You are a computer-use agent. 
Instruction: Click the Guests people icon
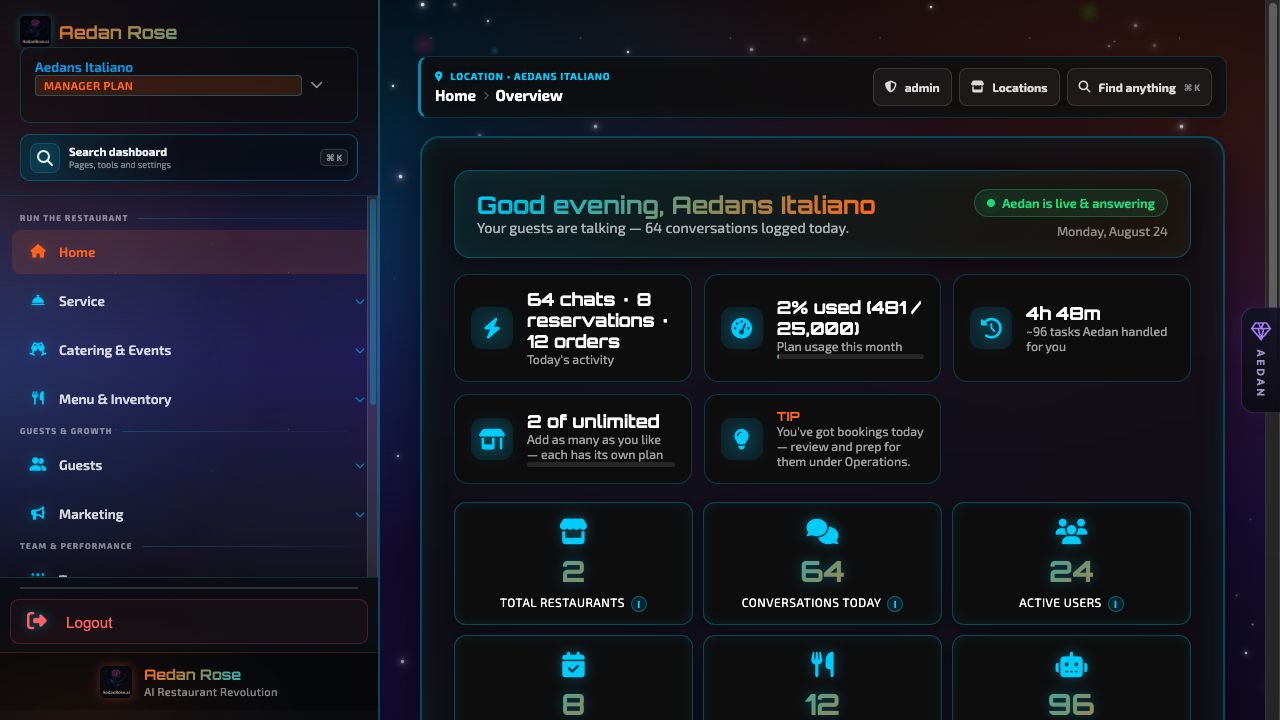click(38, 465)
